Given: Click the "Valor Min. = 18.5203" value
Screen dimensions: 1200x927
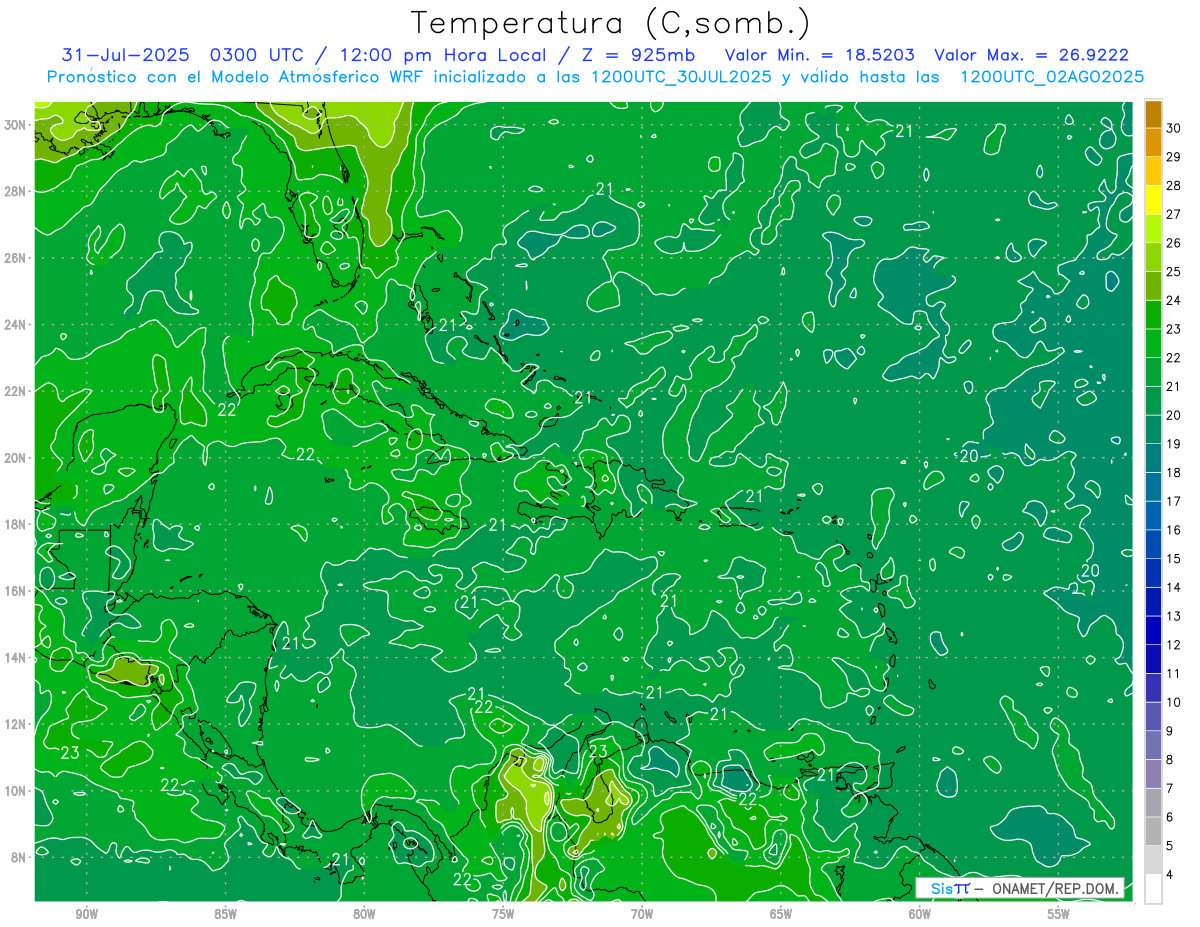Looking at the screenshot, I should (819, 55).
